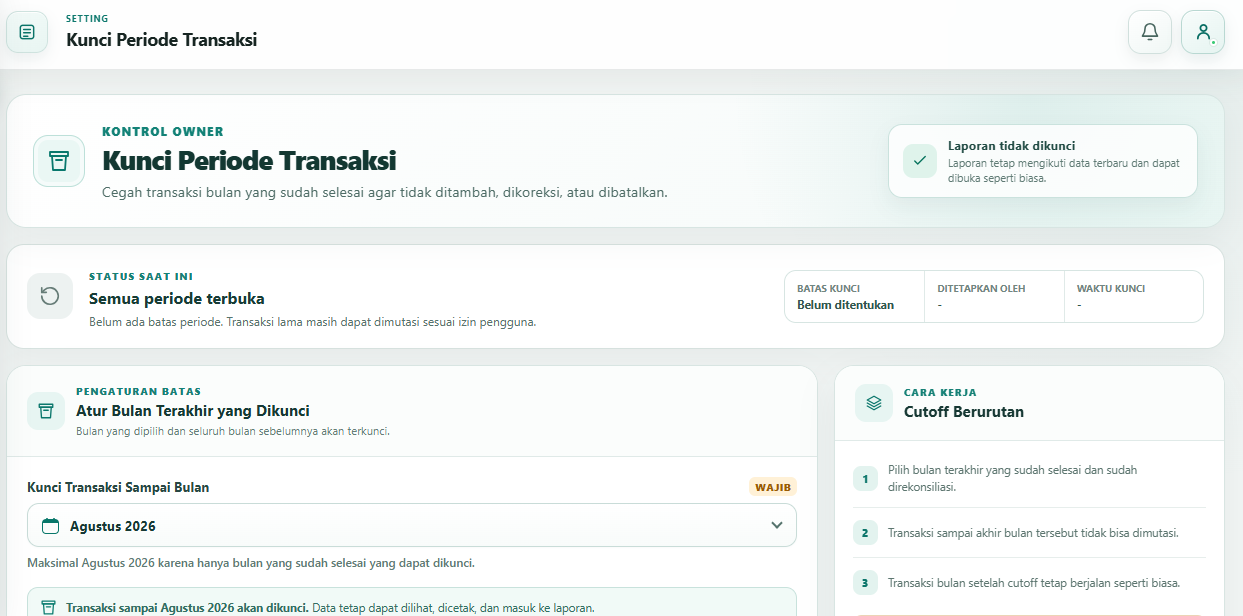Screen dimensions: 1243x616
Task: Click the Batas Kunci 'Belum ditentukan' value
Action: coord(845,305)
